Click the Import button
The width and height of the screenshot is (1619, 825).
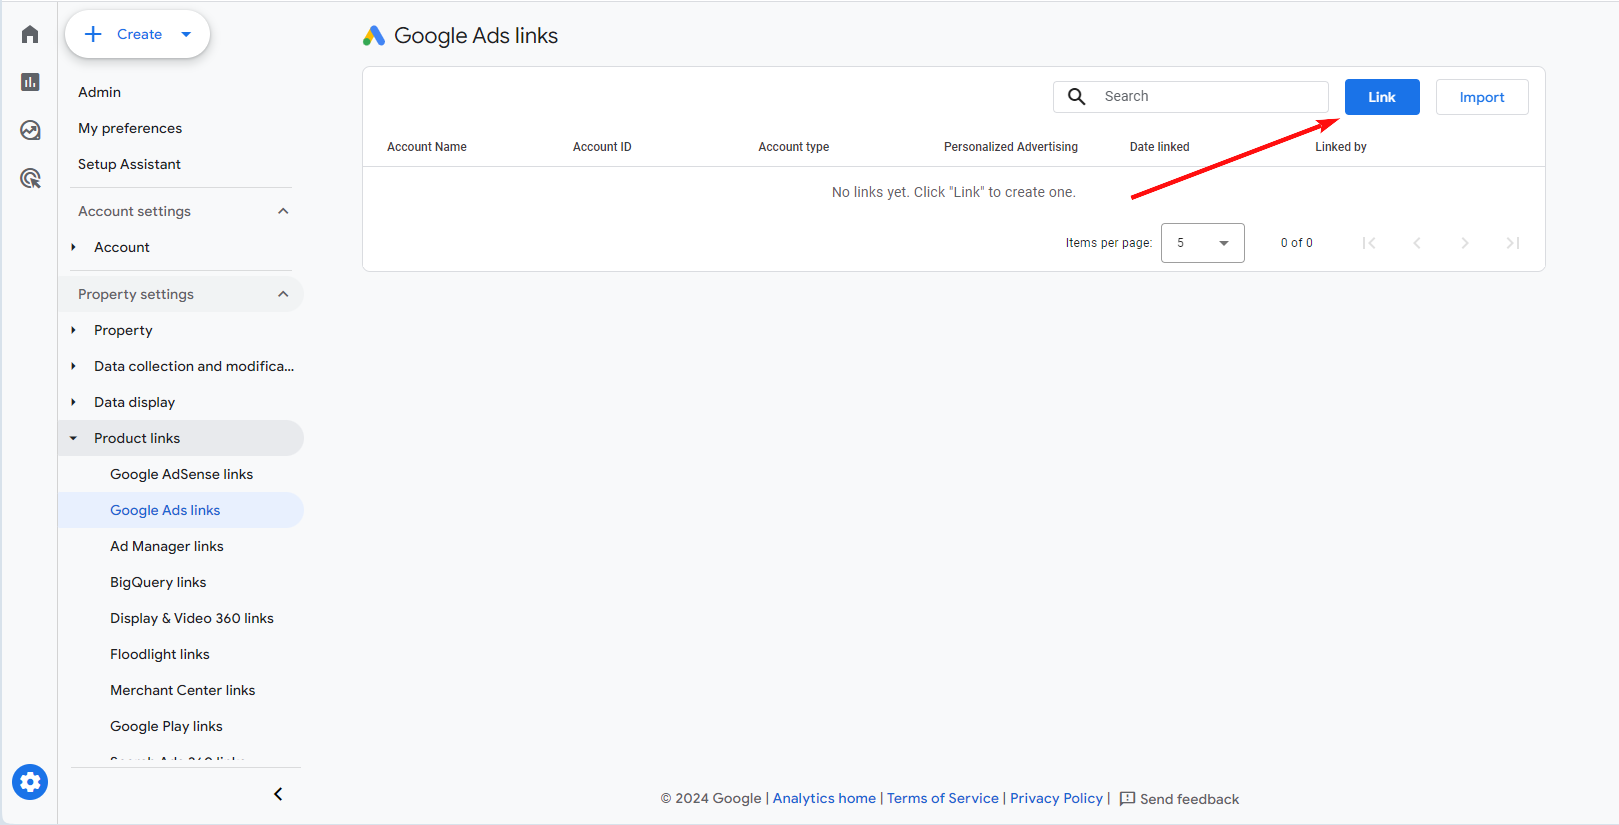pyautogui.click(x=1482, y=97)
